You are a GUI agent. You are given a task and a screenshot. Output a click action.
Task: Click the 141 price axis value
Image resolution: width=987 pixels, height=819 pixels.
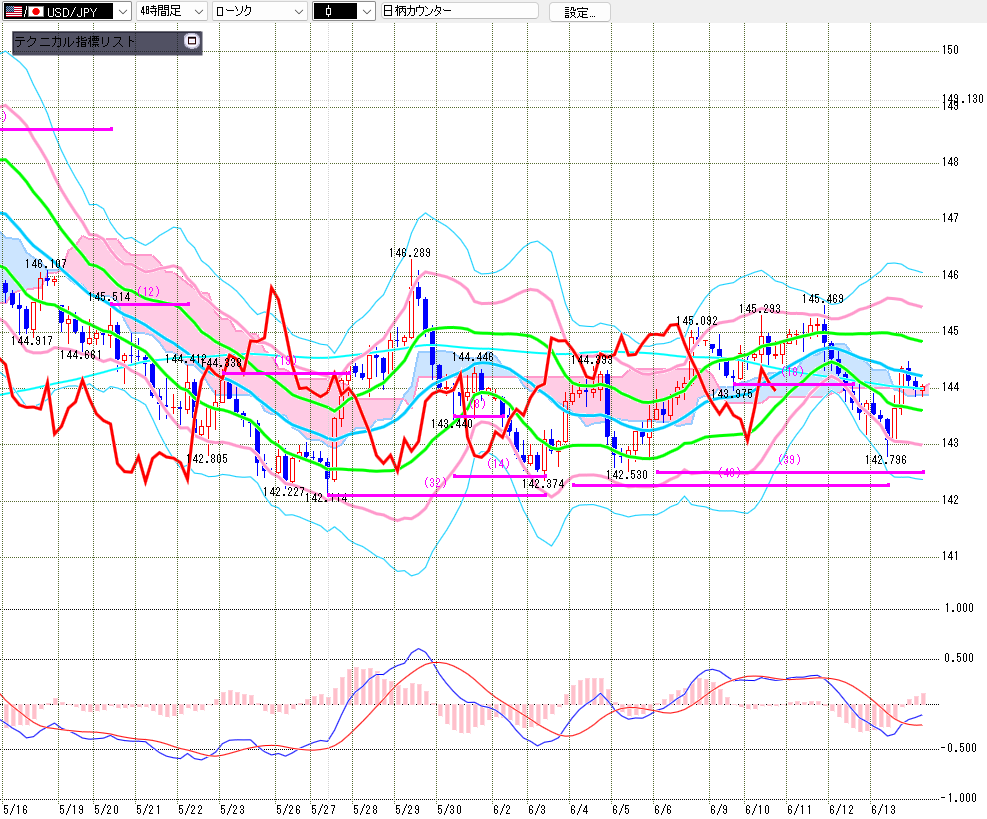[950, 556]
